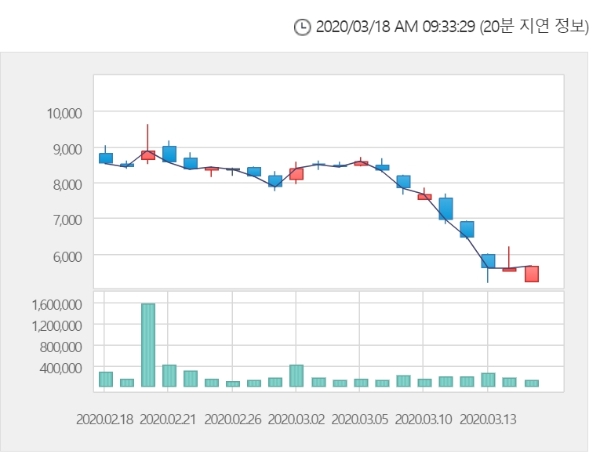Click the tallest volume bar reaching 1,600,000
This screenshot has height=454, width=600.
pyautogui.click(x=148, y=345)
